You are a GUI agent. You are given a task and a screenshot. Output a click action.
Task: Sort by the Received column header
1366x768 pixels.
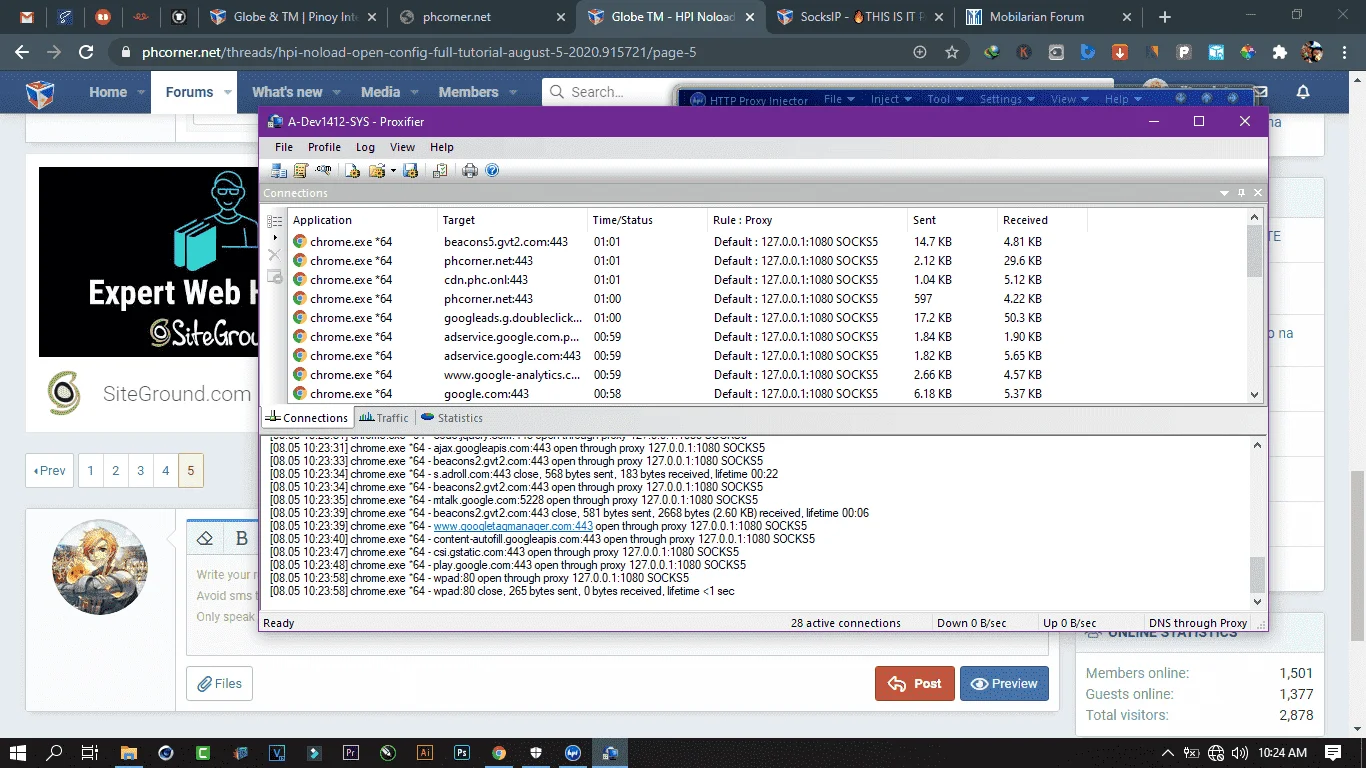tap(1042, 220)
